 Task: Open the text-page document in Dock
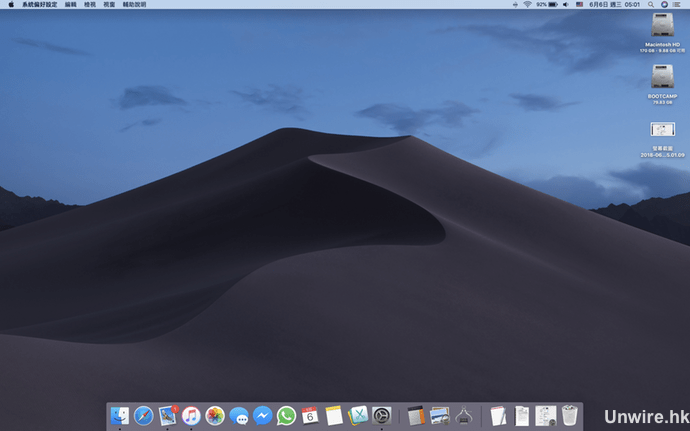[x=522, y=416]
